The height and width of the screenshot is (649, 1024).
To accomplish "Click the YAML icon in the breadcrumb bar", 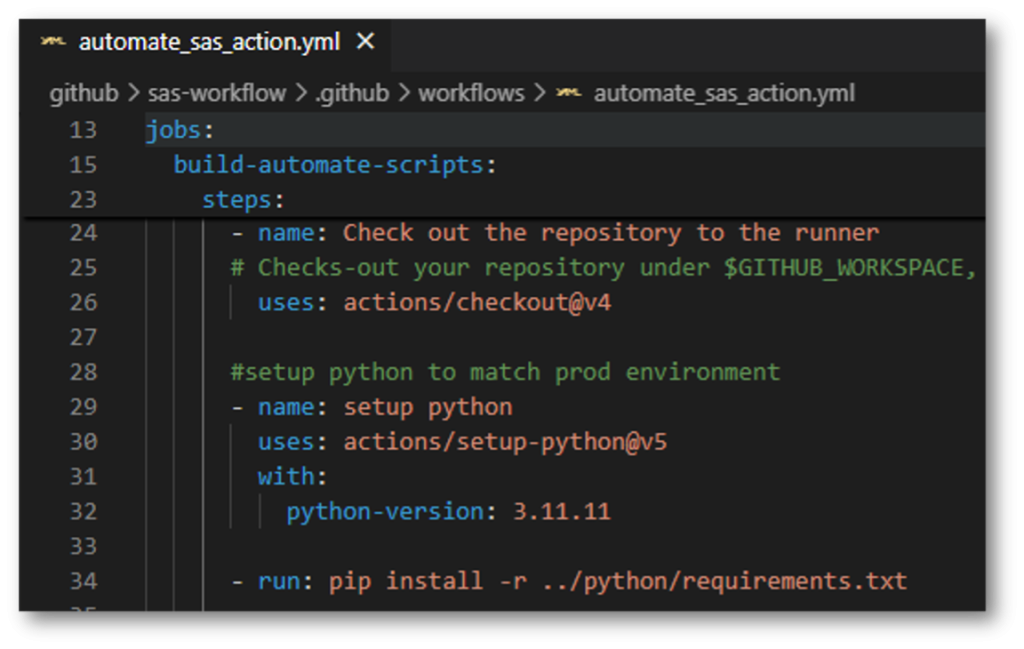I will [x=570, y=92].
